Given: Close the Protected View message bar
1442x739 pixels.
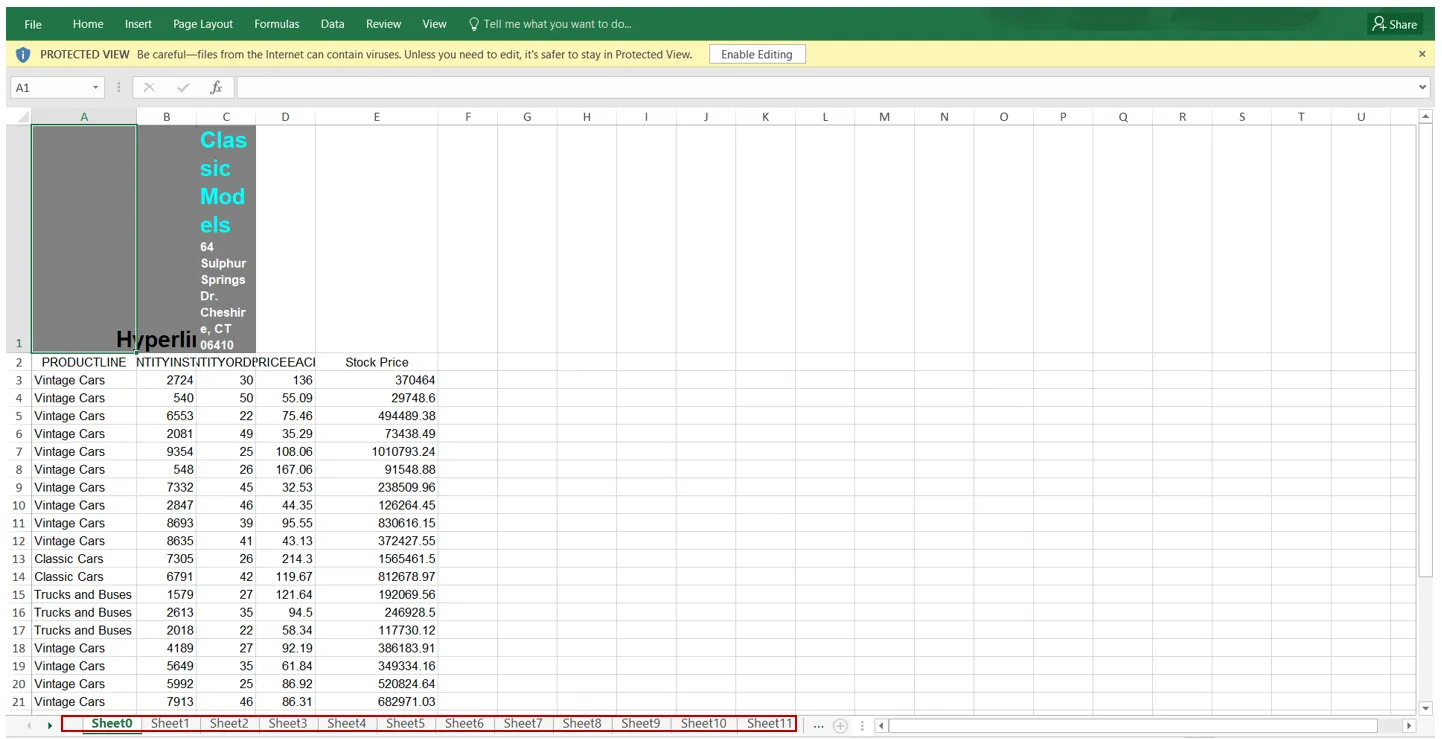Looking at the screenshot, I should point(1422,54).
